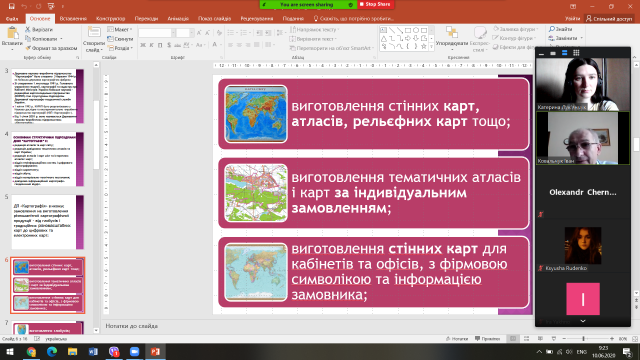Expand Zoom participants panel chevron
Image resolution: width=640 pixels, height=360 pixels.
[583, 321]
